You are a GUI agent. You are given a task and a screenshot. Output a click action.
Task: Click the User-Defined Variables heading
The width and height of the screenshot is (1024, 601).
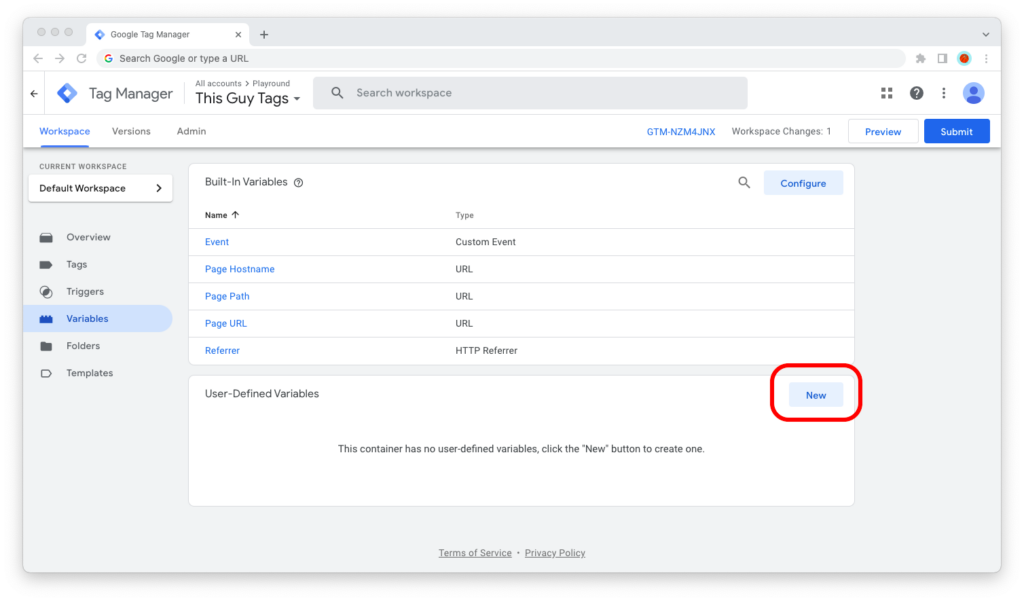point(262,394)
